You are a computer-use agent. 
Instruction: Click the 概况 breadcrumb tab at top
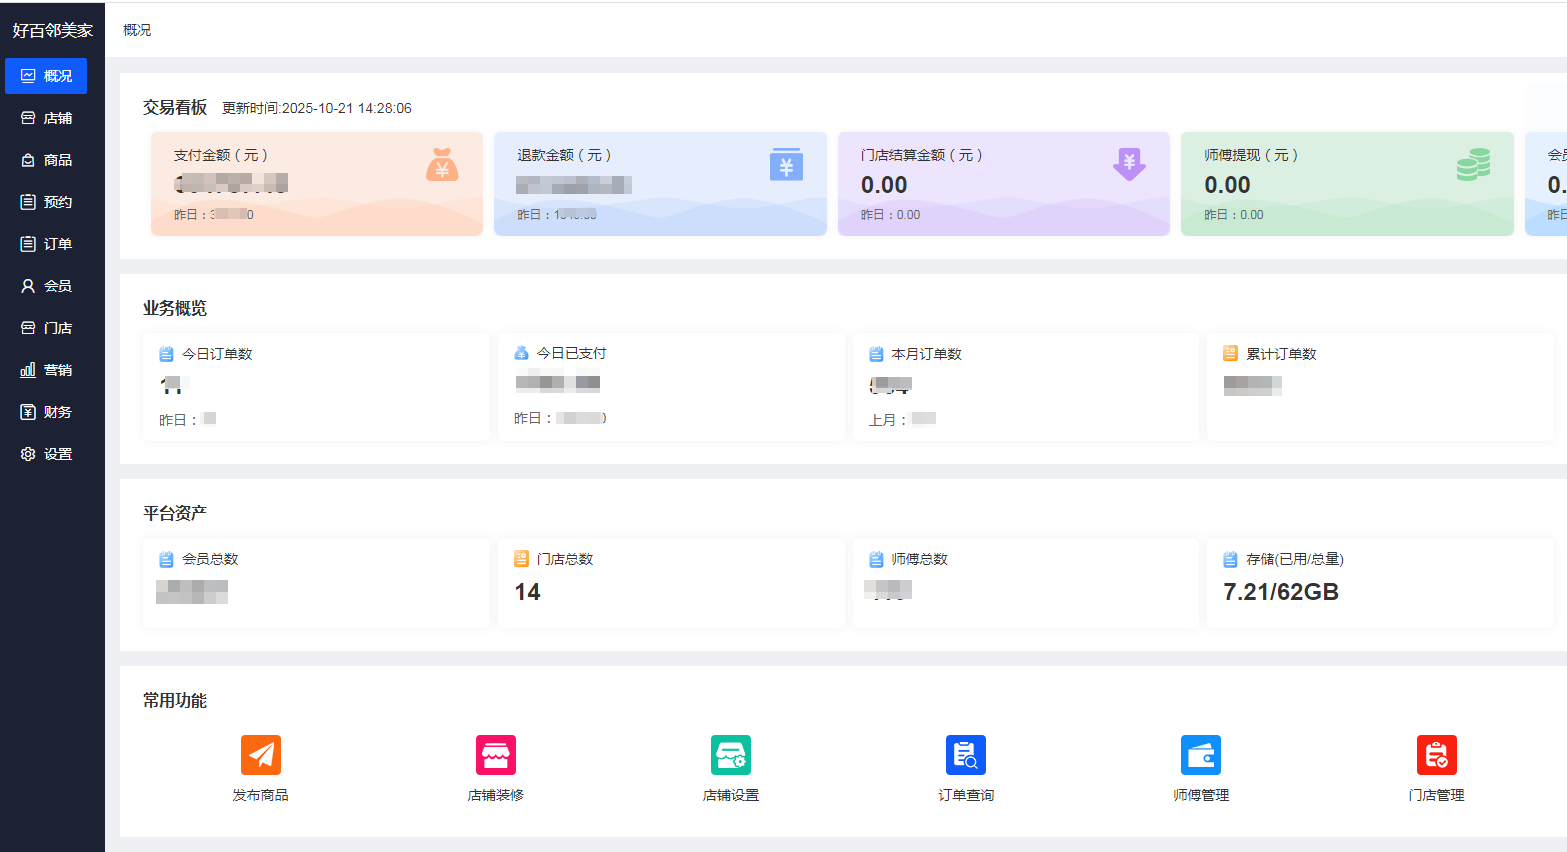point(137,30)
